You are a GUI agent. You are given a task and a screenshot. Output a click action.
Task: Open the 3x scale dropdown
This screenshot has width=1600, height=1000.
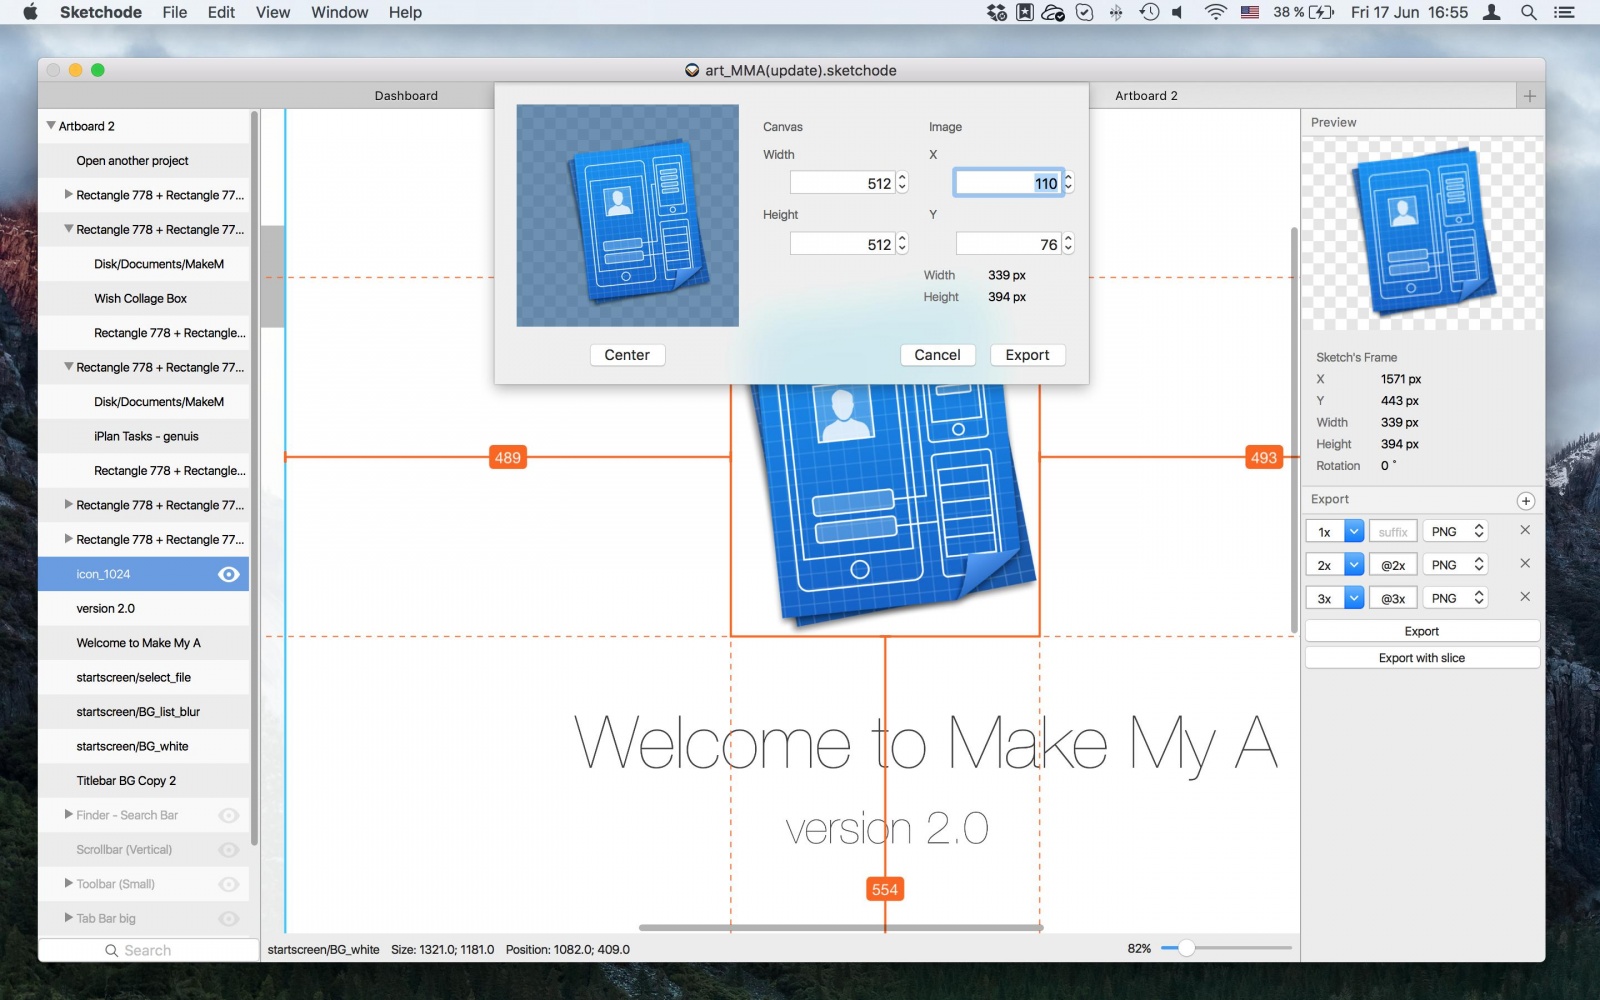[1354, 598]
